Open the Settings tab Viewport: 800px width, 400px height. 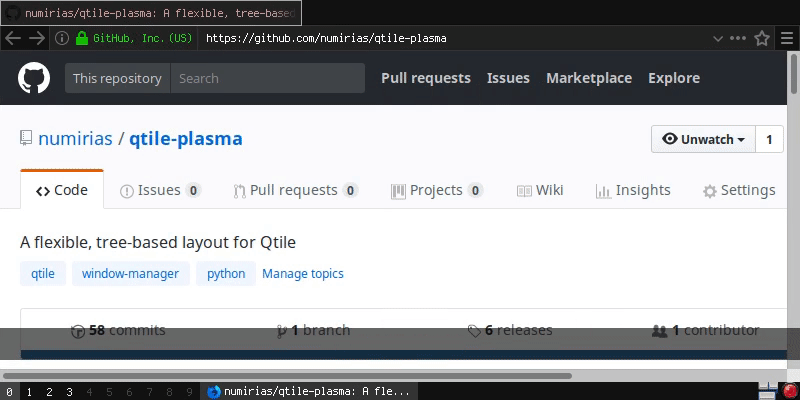739,190
